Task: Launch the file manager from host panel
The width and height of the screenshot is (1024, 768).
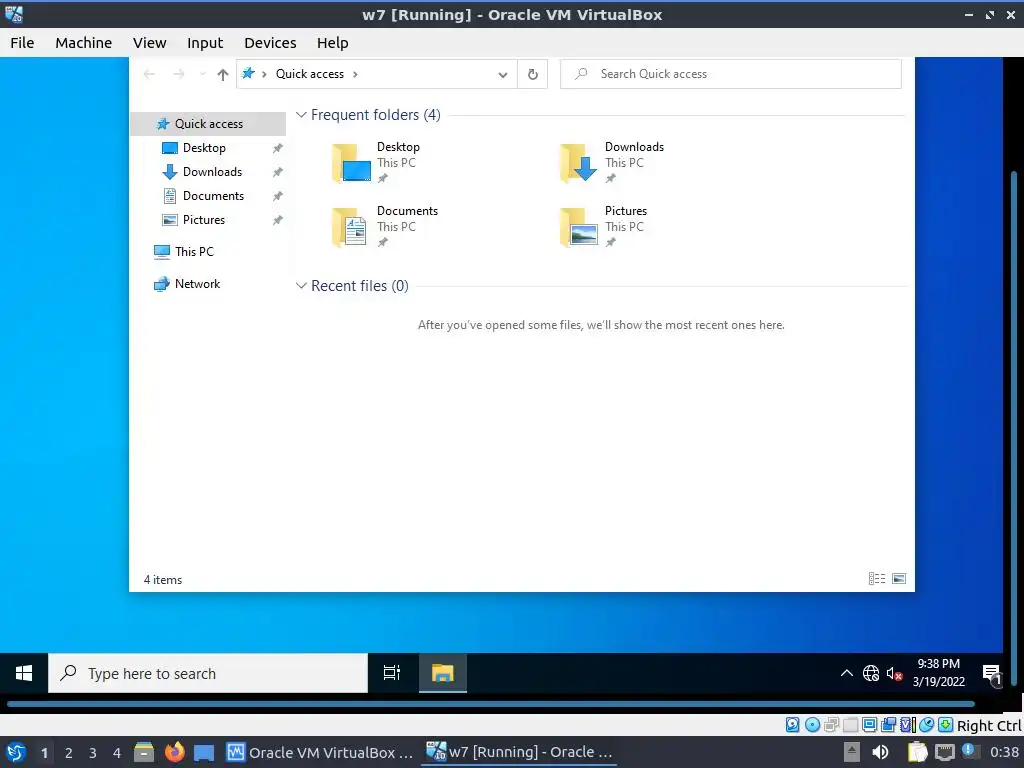Action: 144,752
